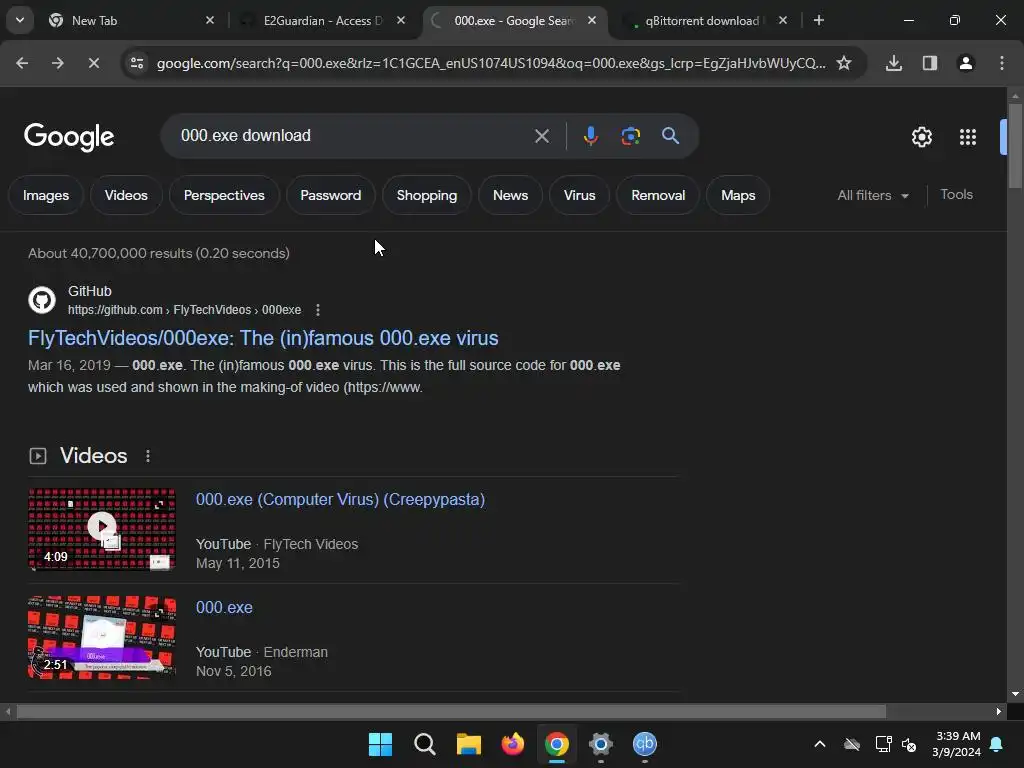The height and width of the screenshot is (768, 1024).
Task: Show hidden tray icons chevron
Action: click(x=820, y=744)
